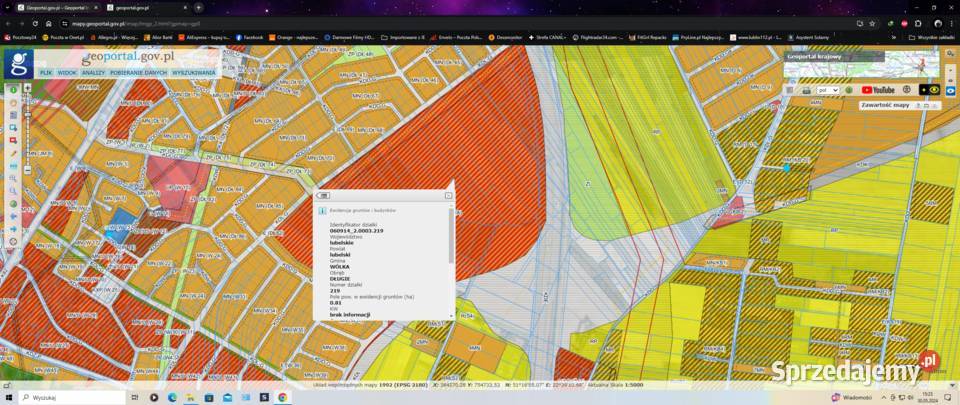Select the measure ruler tool
This screenshot has width=960, height=405.
click(13, 166)
